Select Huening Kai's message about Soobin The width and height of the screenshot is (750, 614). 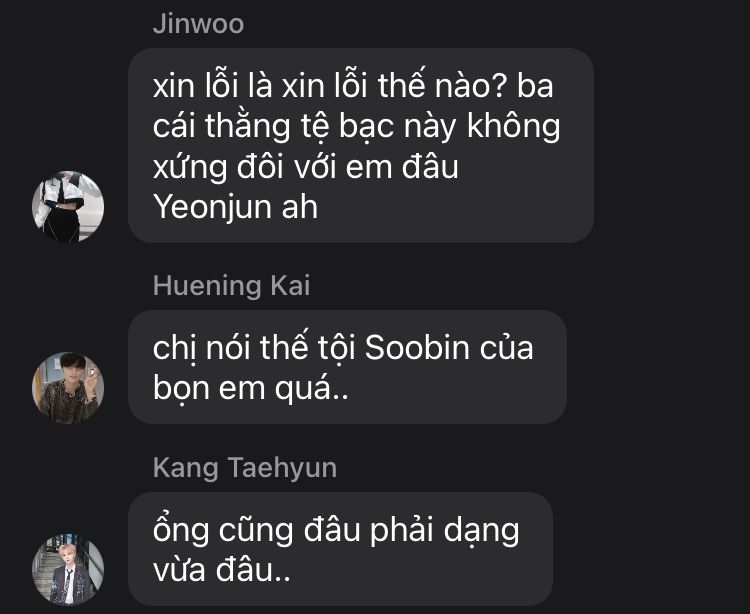coord(347,367)
